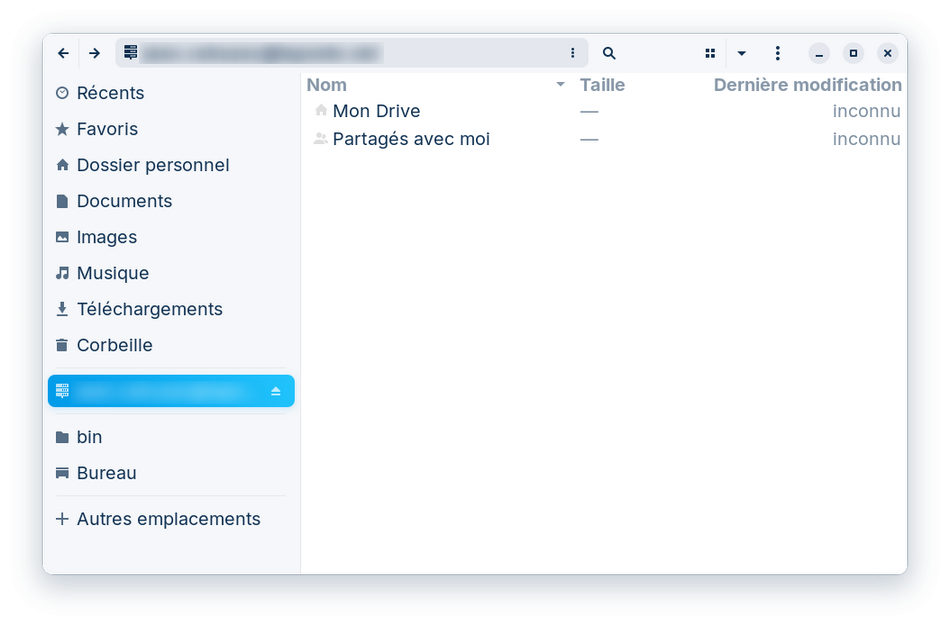The width and height of the screenshot is (950, 626).
Task: Select the Téléchargements folder
Action: tap(149, 309)
